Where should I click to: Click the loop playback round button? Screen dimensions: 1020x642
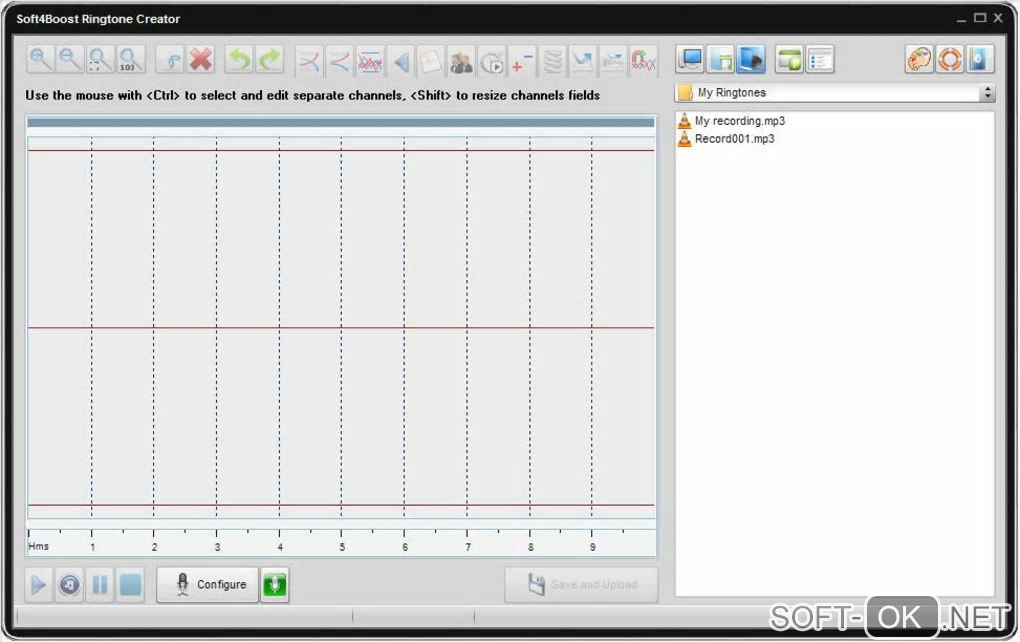(69, 585)
